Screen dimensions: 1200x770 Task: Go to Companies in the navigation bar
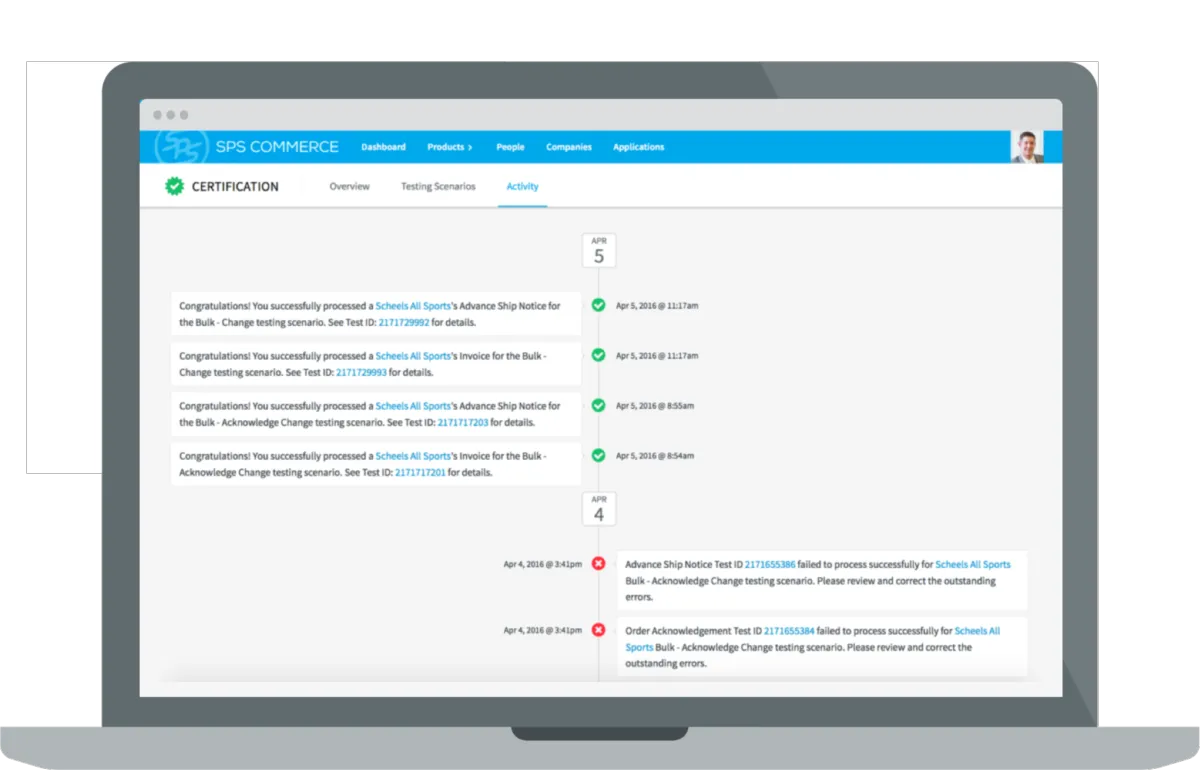[569, 147]
